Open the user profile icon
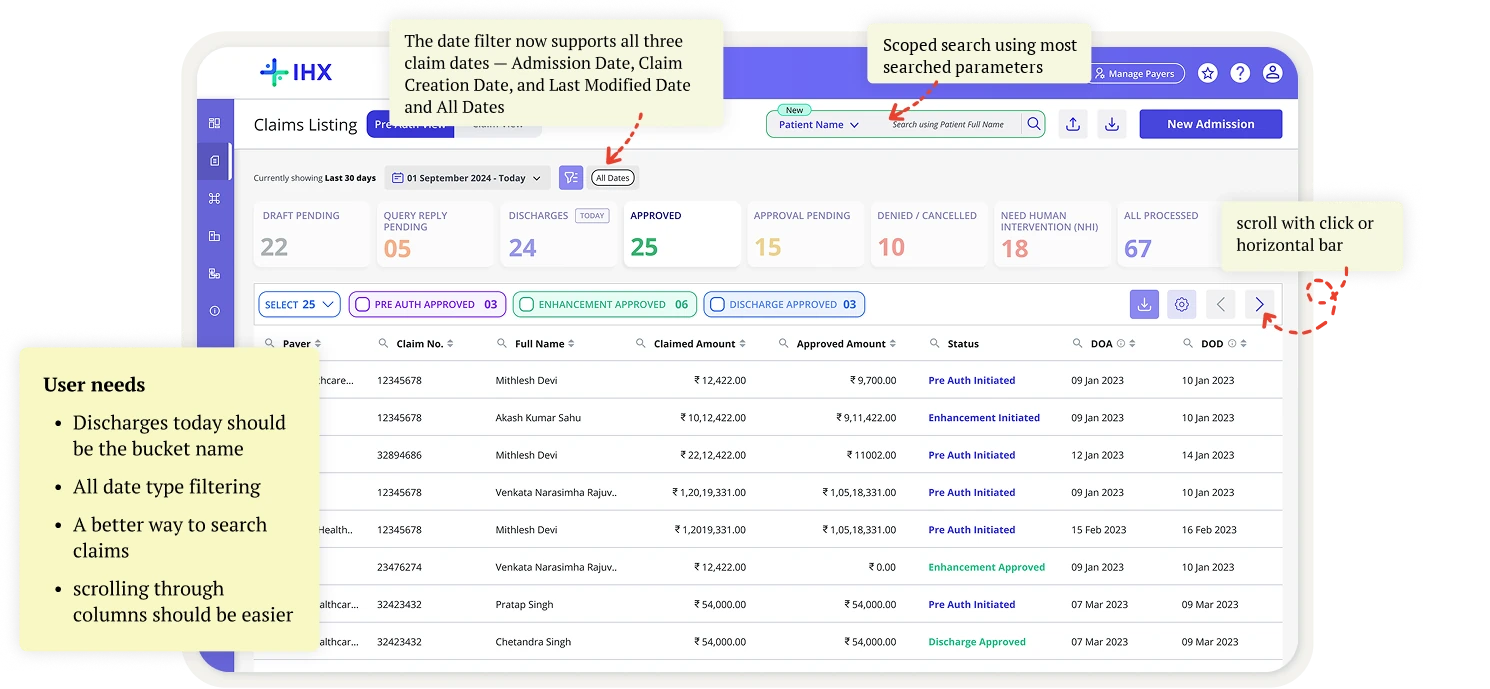This screenshot has height=689, width=1490. click(1272, 73)
